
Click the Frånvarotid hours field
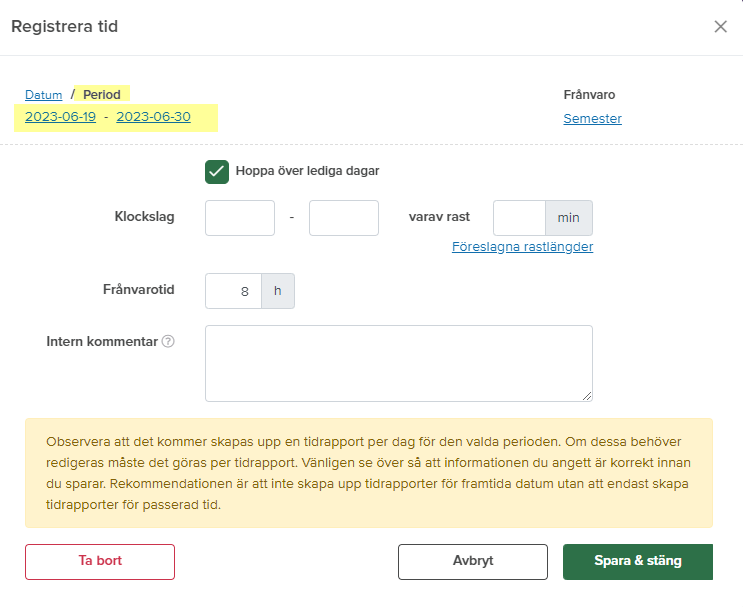tap(233, 291)
